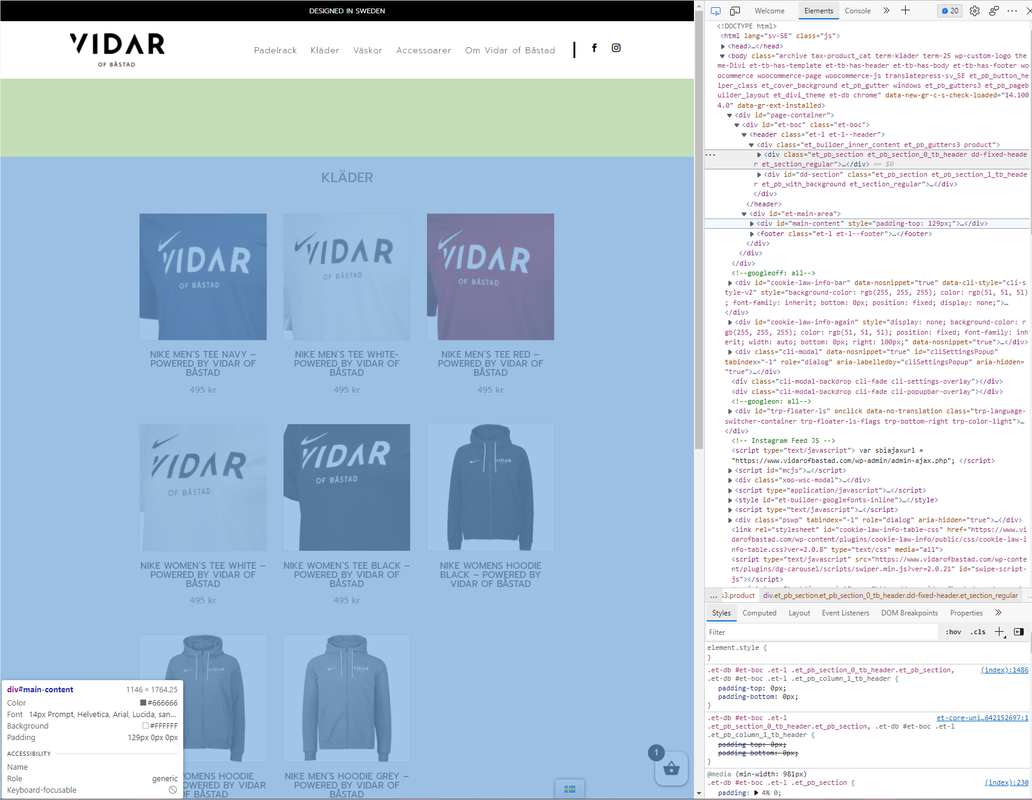The image size is (1032, 800).
Task: Expand the footer et-l--footer node
Action: pyautogui.click(x=752, y=234)
